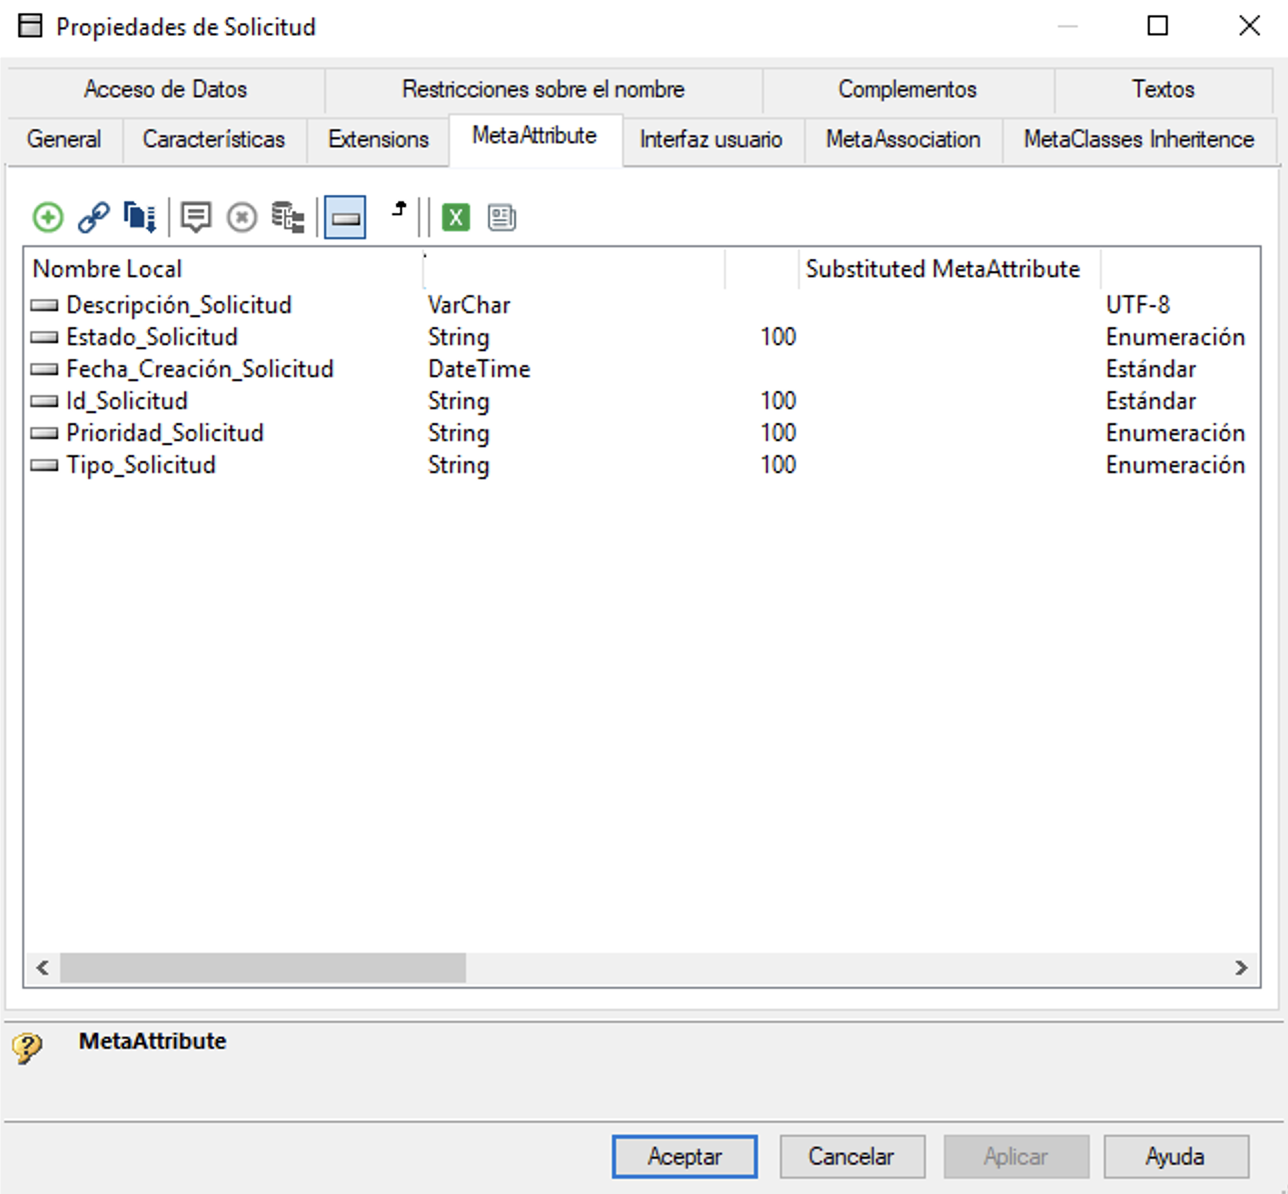
Task: Open the Complementos tab
Action: tap(907, 89)
